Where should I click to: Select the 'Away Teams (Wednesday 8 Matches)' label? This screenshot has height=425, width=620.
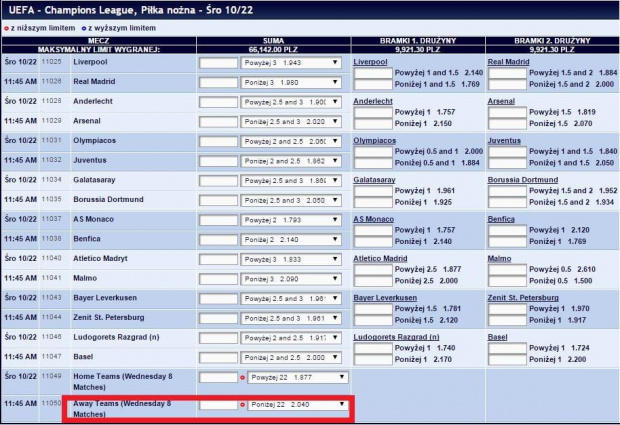[x=122, y=409]
